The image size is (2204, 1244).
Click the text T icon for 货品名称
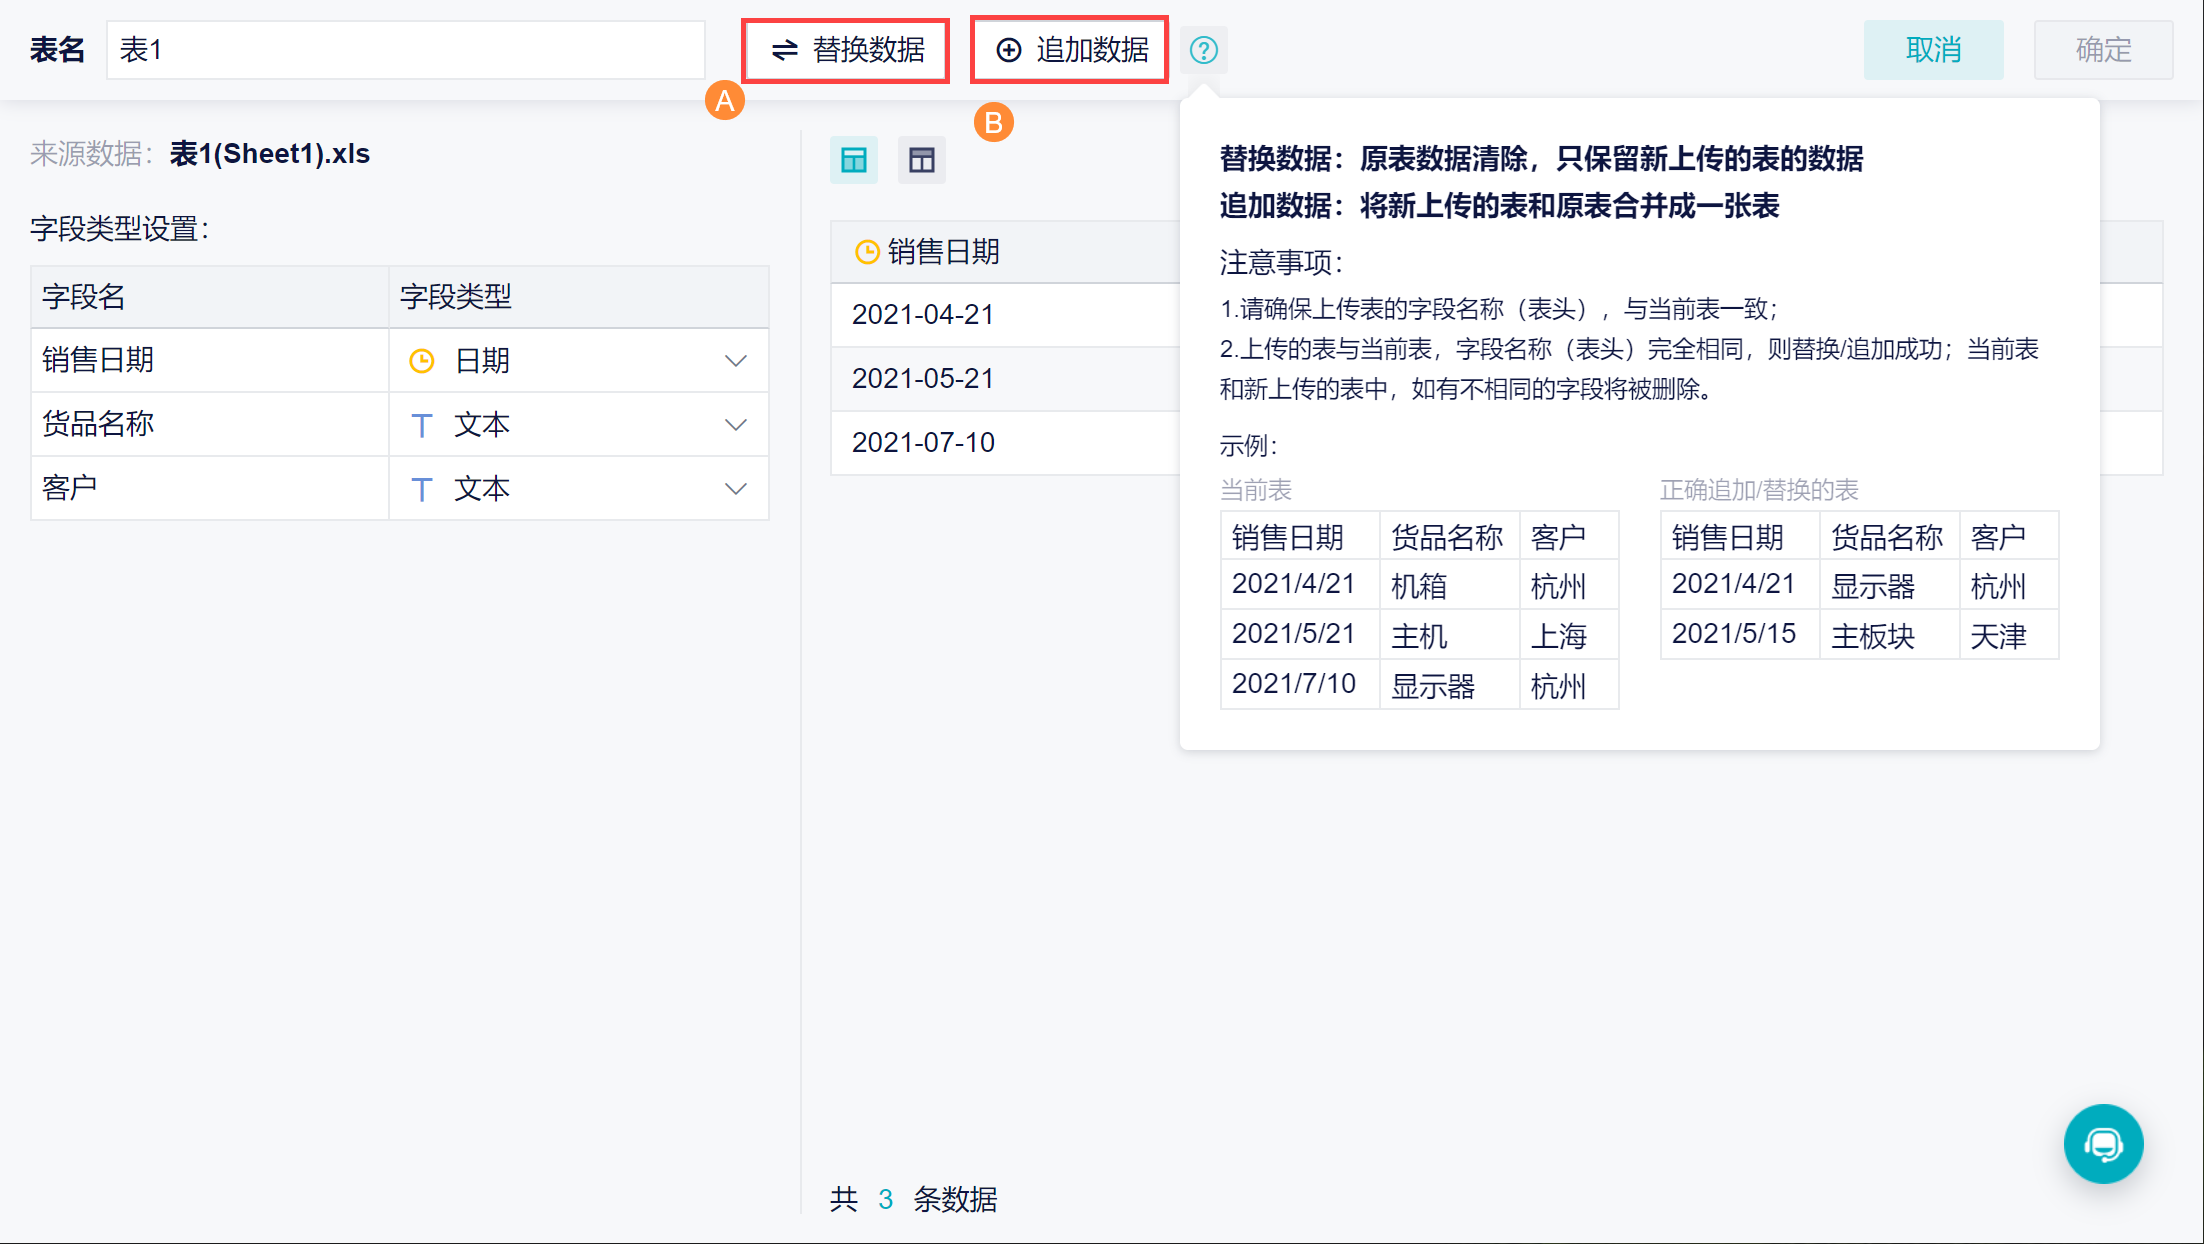[x=422, y=425]
